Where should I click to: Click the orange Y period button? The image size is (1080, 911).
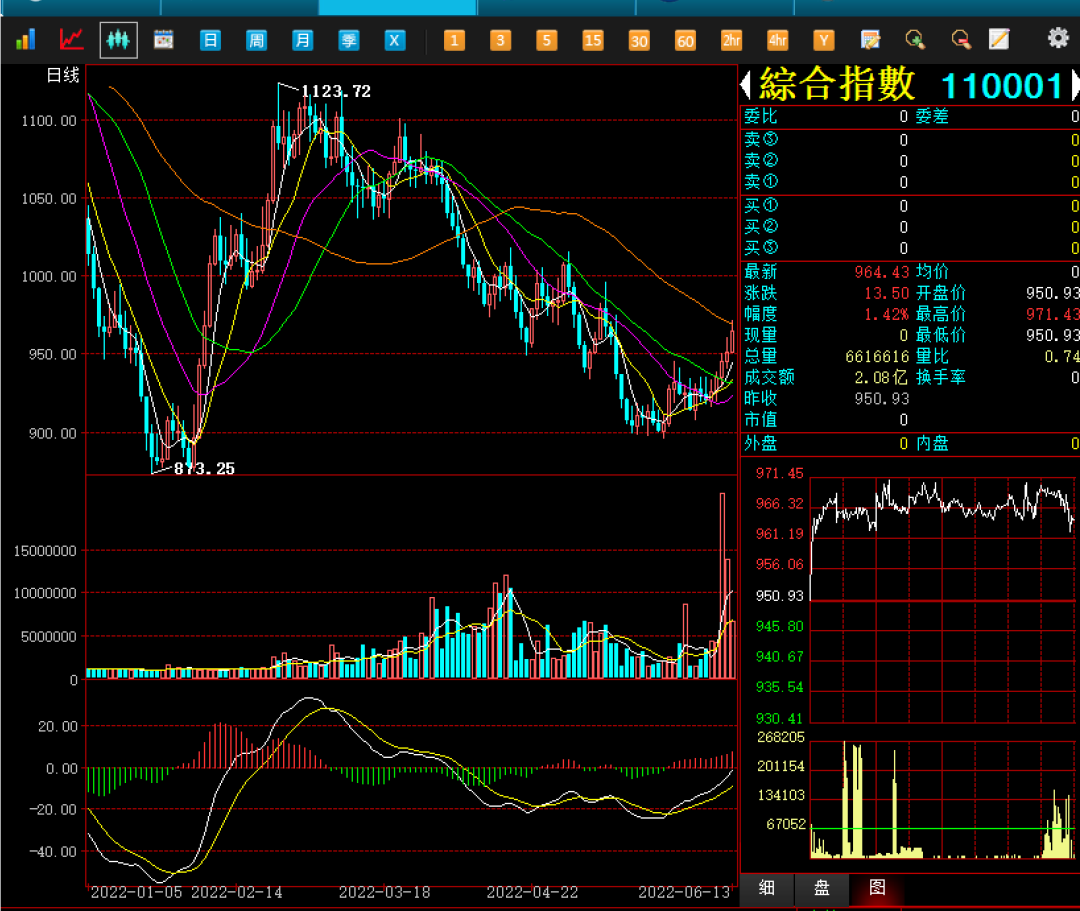coord(824,40)
